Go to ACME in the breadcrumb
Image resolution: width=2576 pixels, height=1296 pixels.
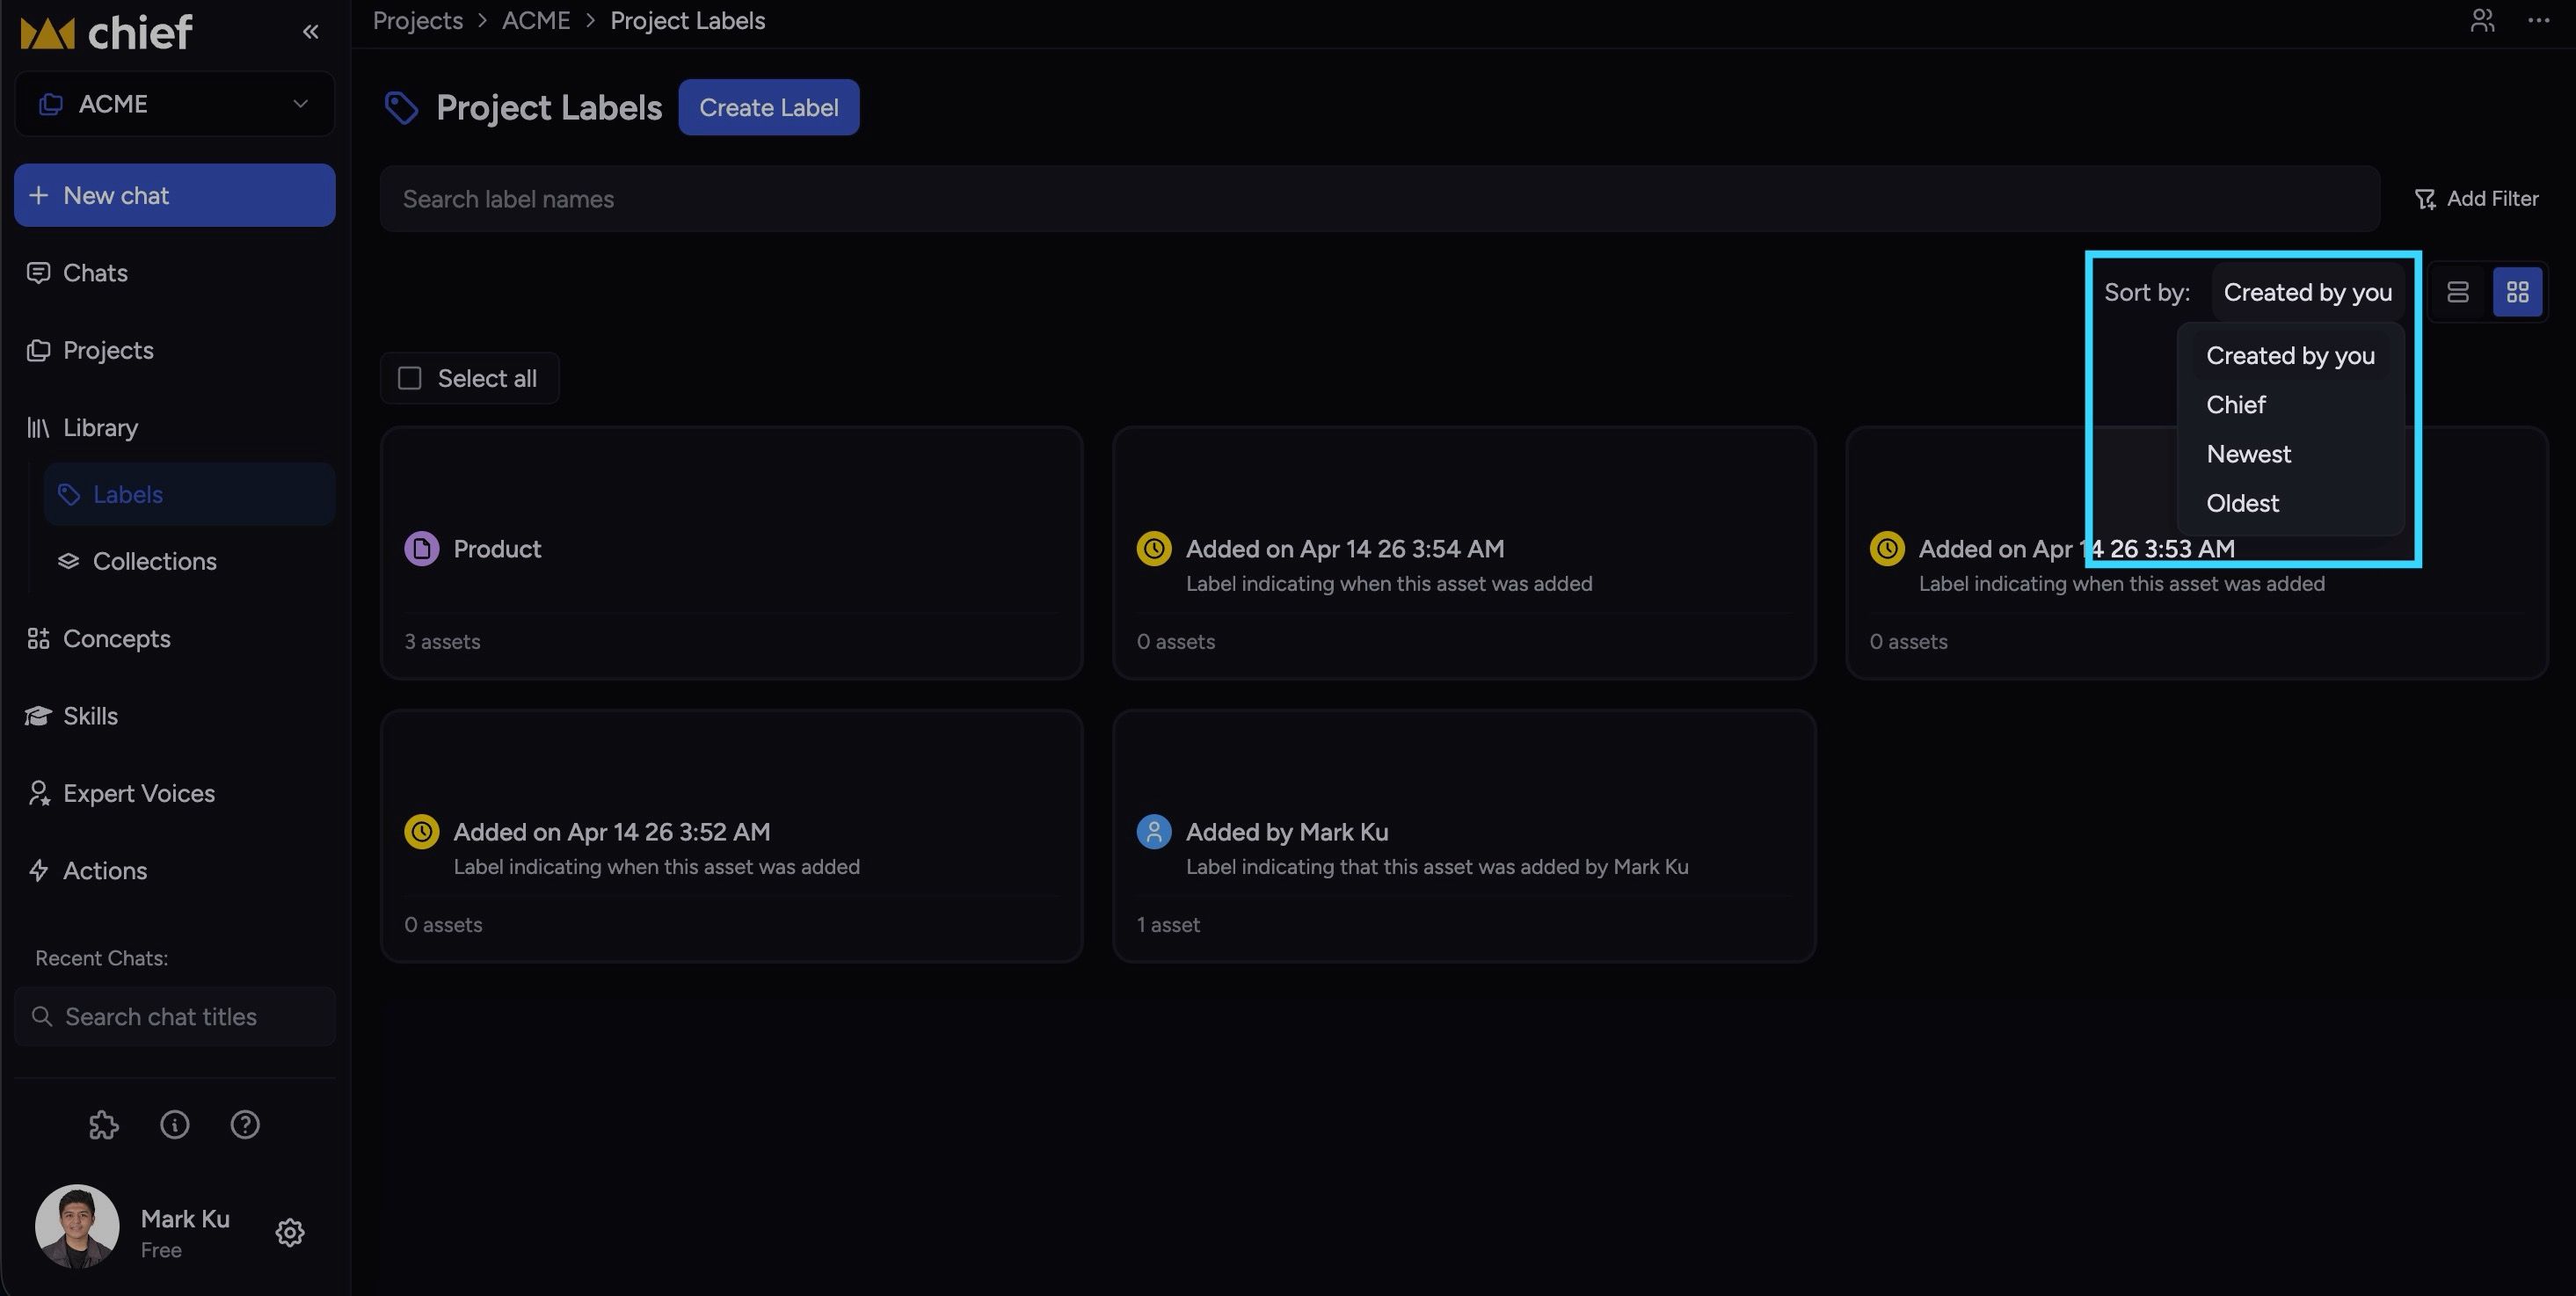tap(536, 20)
